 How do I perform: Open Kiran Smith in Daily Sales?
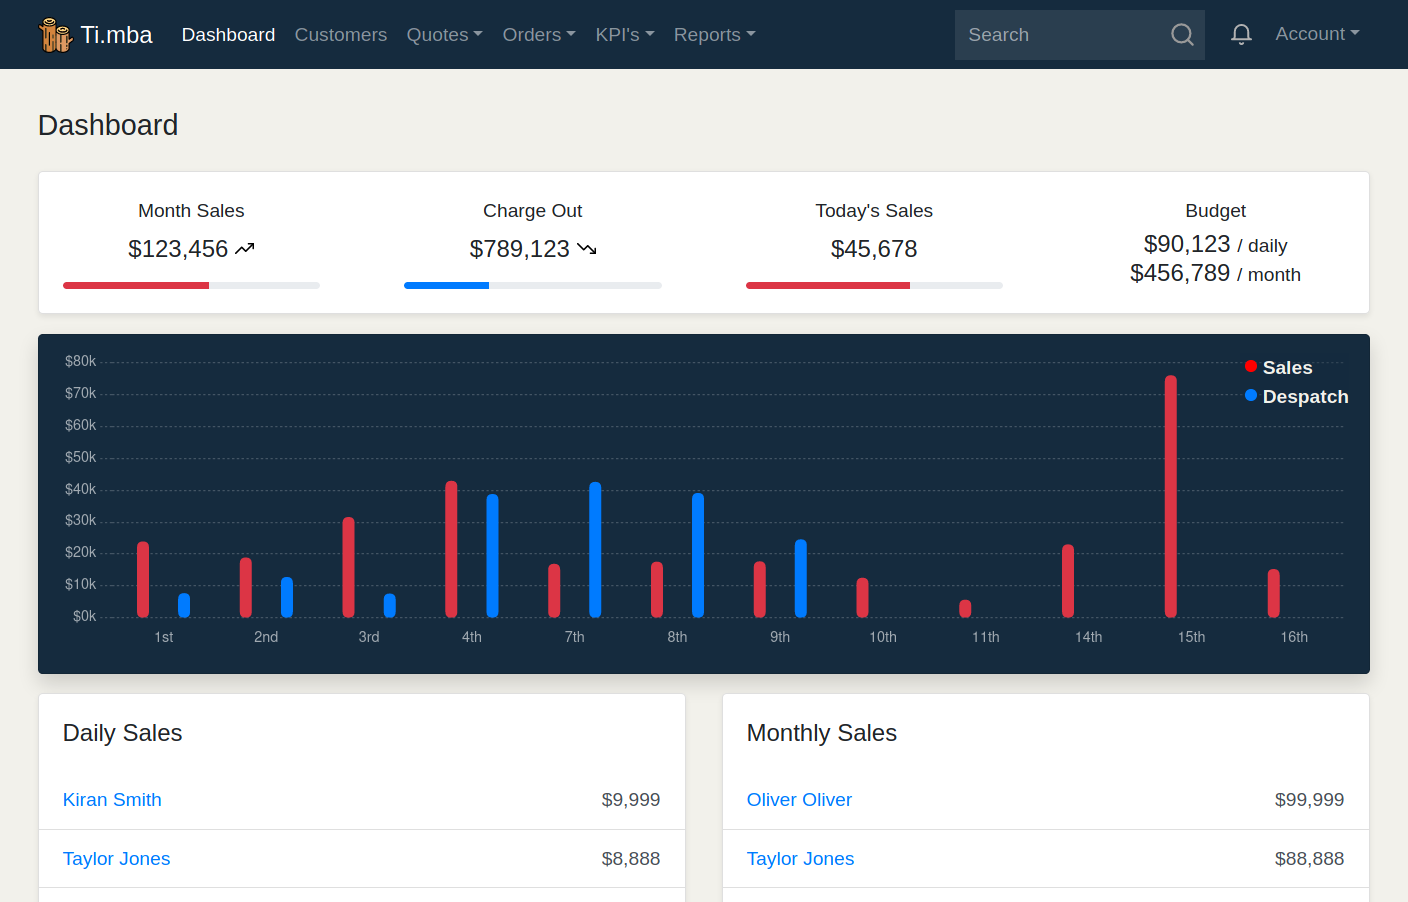(112, 800)
